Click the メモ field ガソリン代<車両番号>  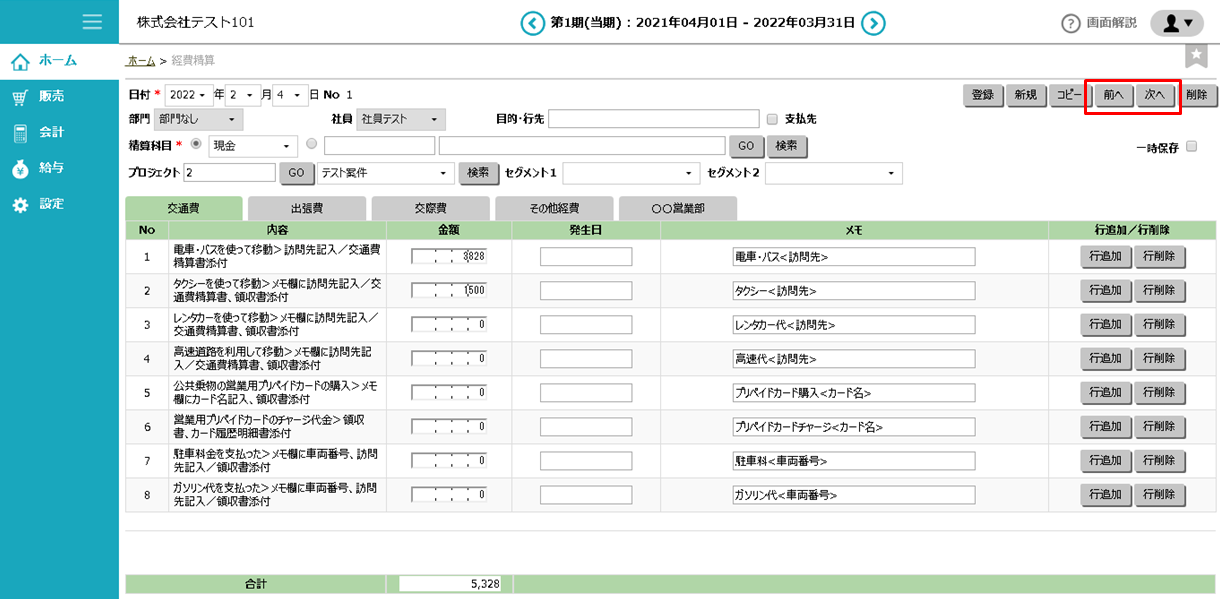(854, 495)
